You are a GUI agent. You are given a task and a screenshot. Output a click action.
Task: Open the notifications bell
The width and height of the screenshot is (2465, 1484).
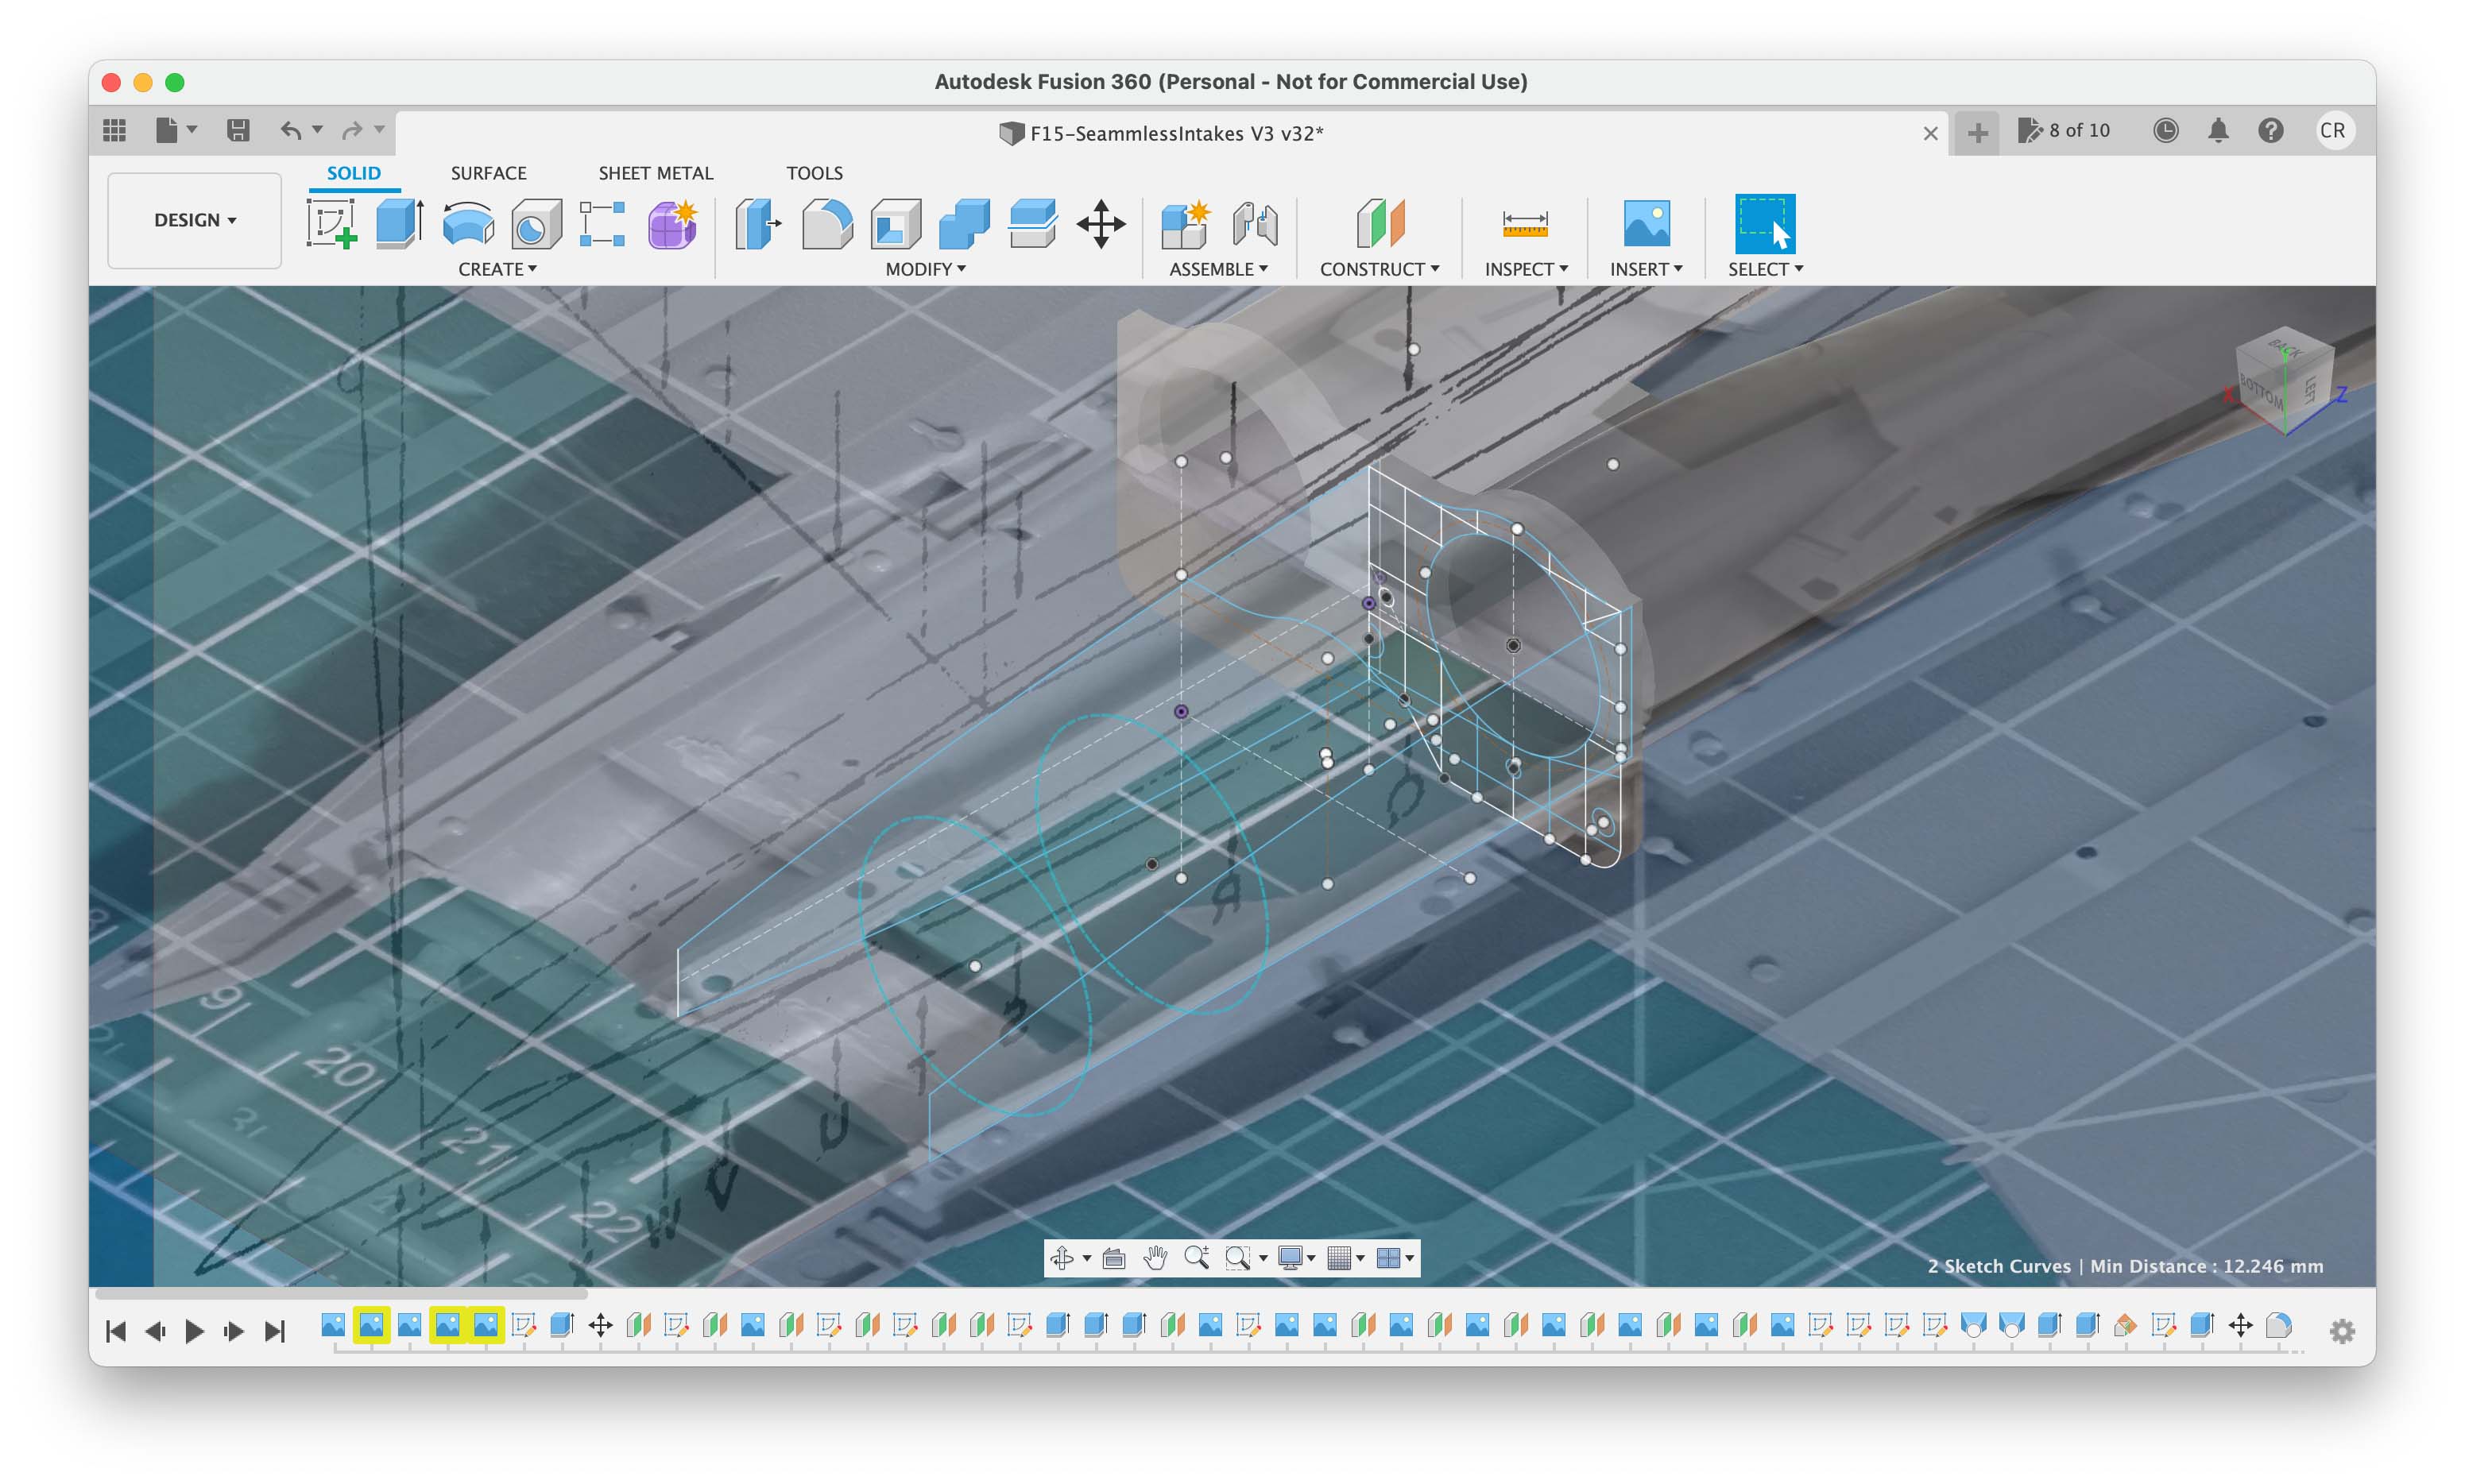pyautogui.click(x=2218, y=130)
